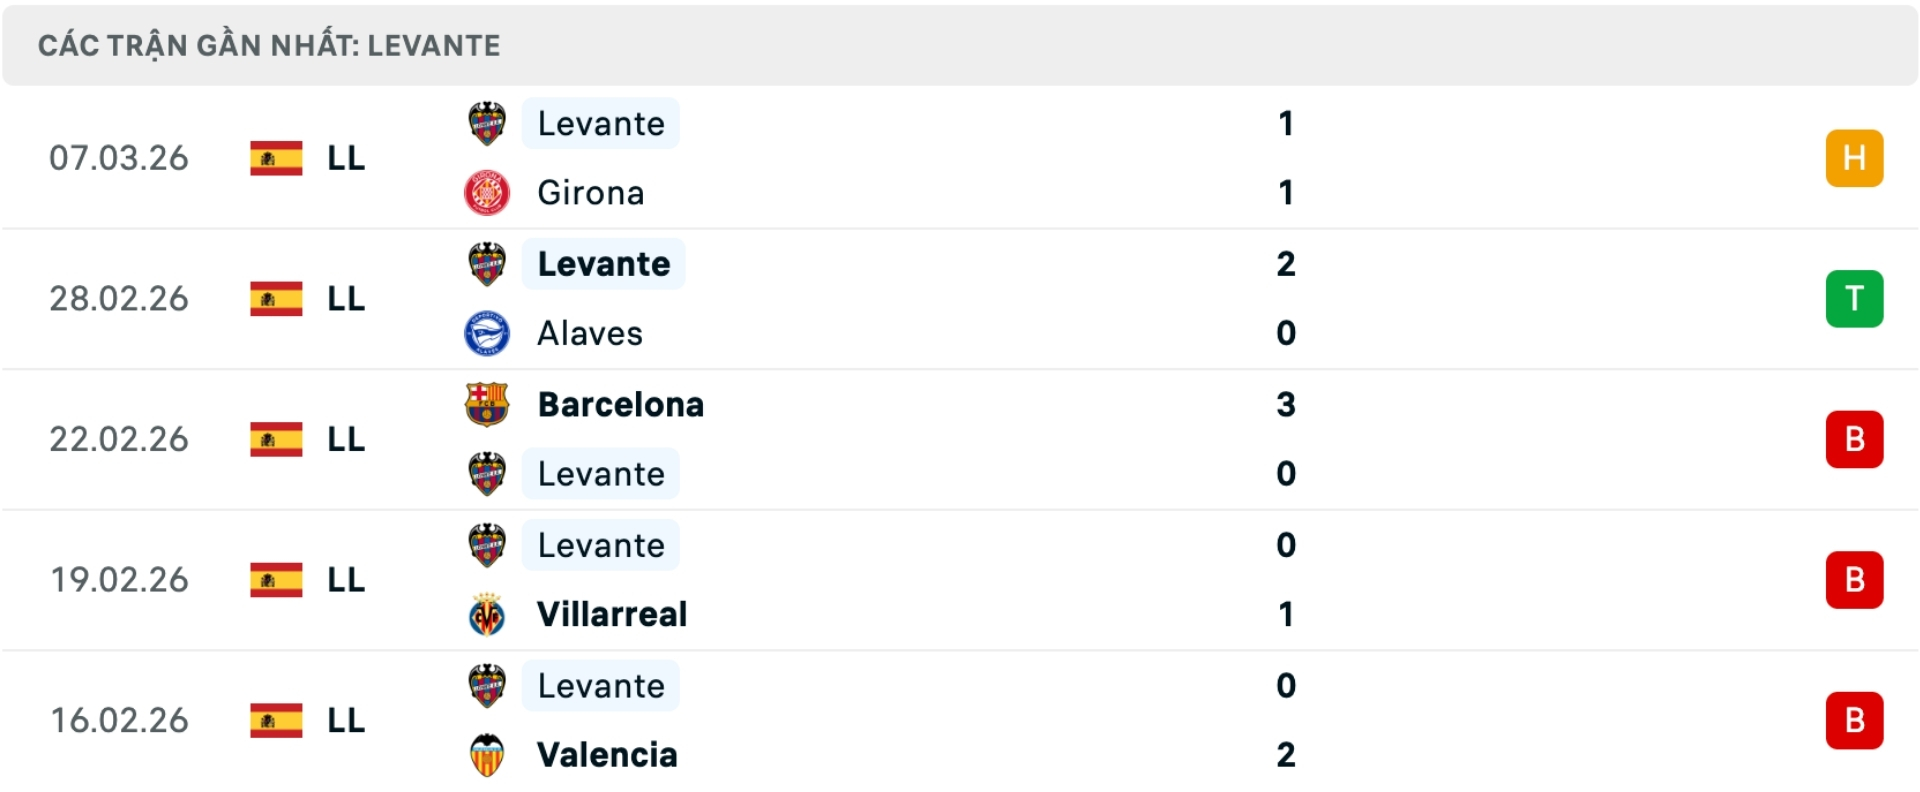Image resolution: width=1920 pixels, height=792 pixels.
Task: Select the Girona club badge
Action: tap(487, 192)
